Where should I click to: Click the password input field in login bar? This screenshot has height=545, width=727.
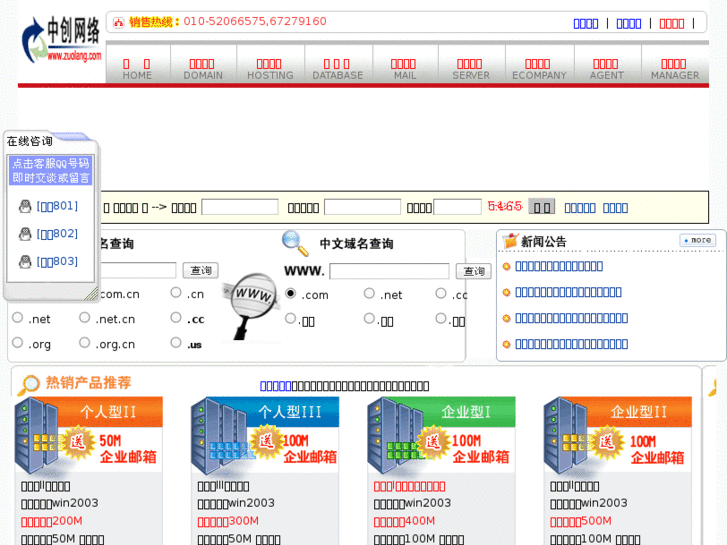click(x=362, y=207)
